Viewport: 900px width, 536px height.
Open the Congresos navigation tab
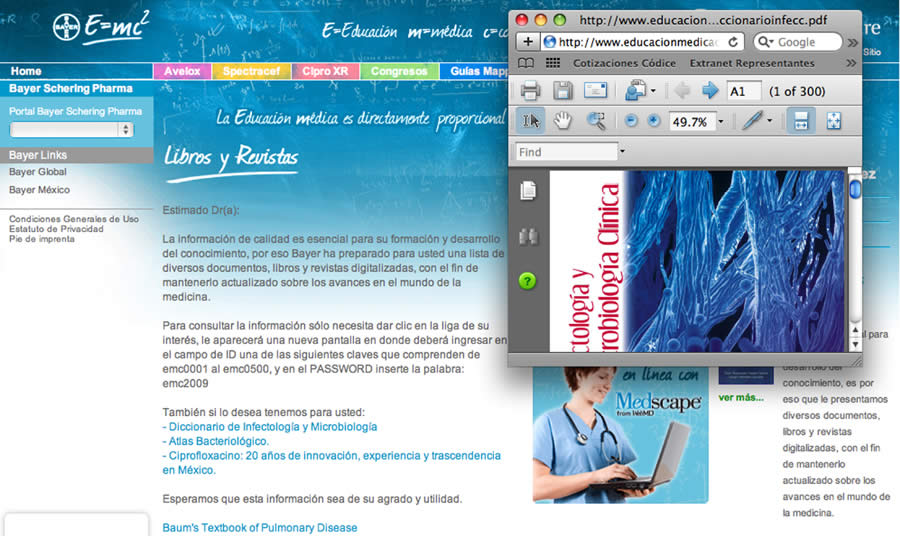tap(399, 71)
